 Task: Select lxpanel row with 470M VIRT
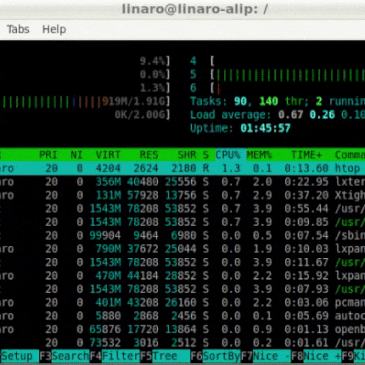182,276
